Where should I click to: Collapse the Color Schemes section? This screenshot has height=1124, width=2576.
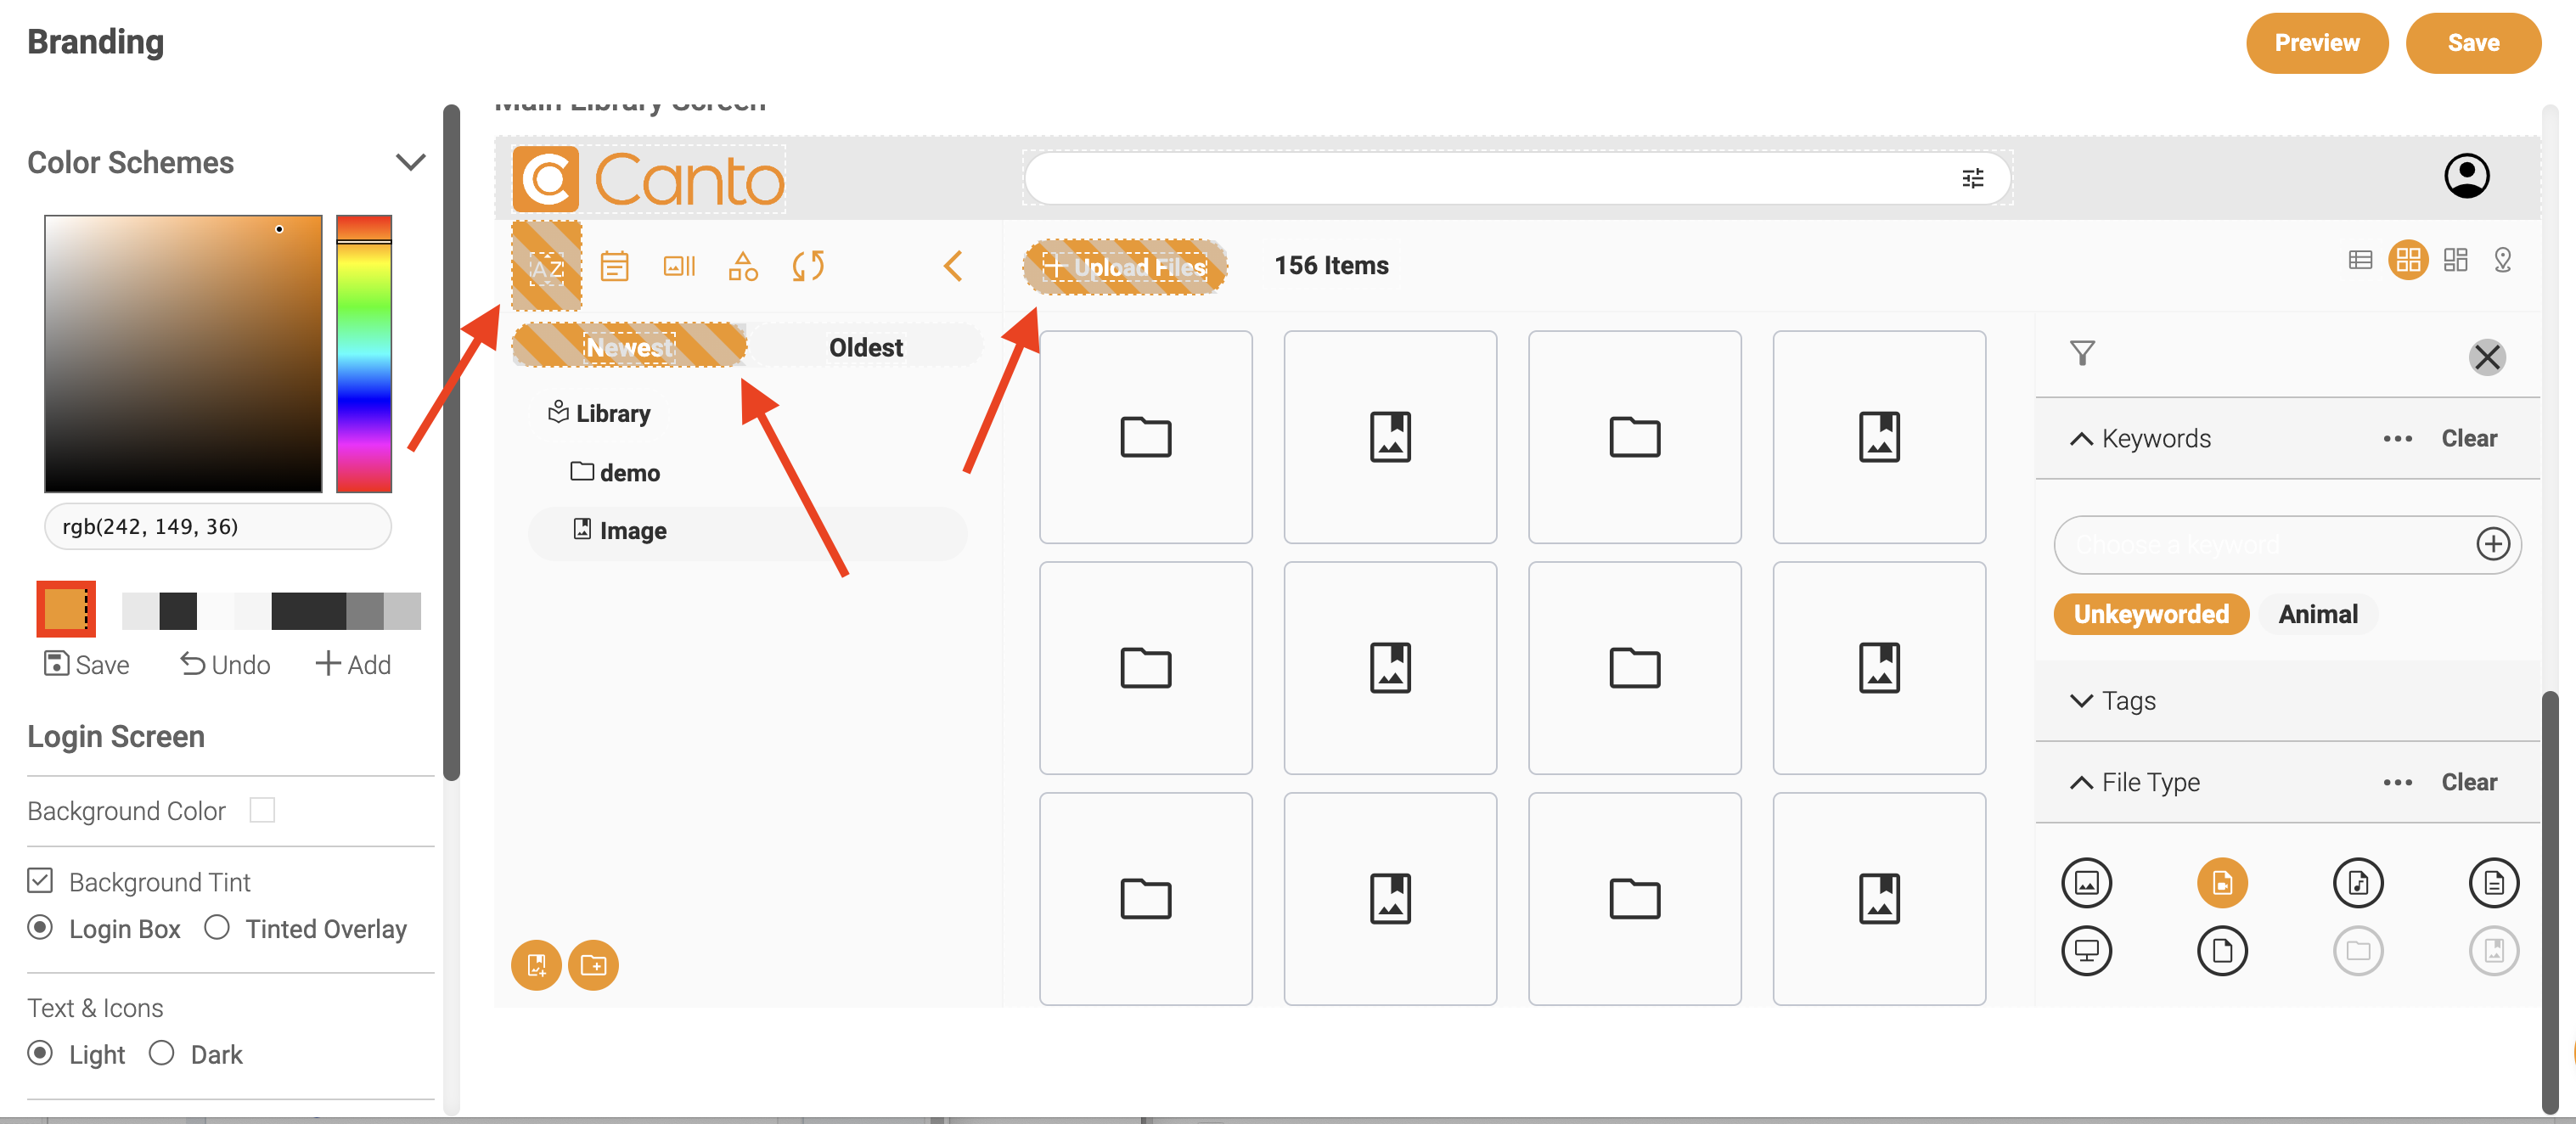410,161
